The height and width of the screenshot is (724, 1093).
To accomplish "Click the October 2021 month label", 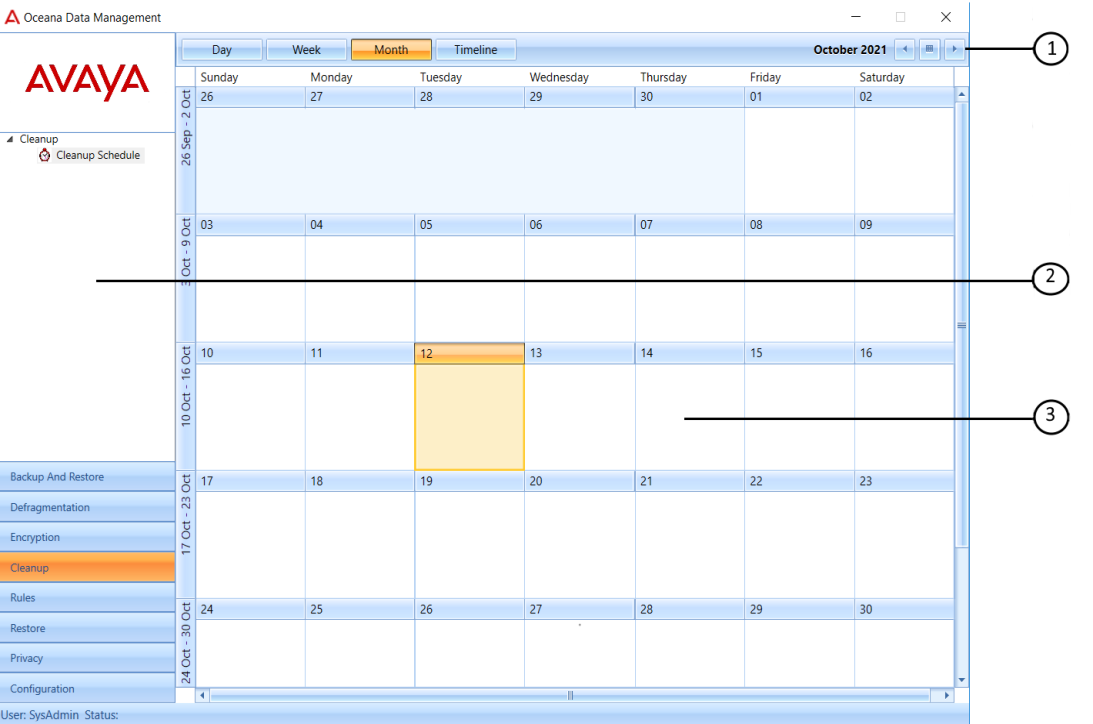I will coord(850,49).
